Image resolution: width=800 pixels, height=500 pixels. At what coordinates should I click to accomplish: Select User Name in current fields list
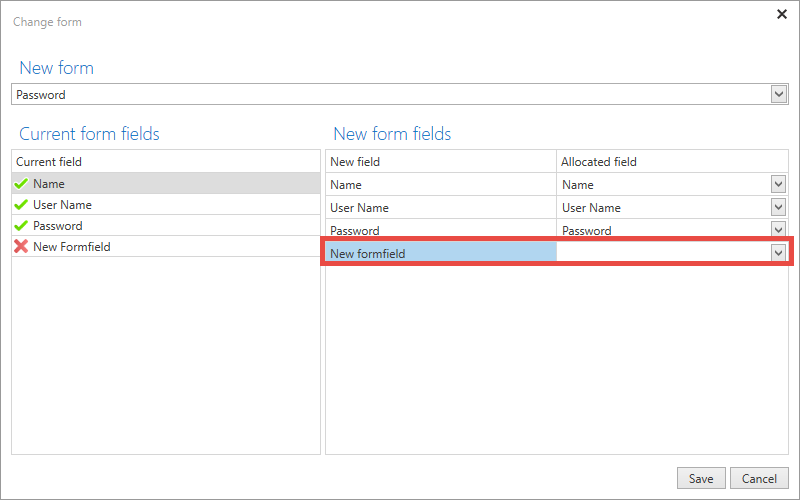pos(166,205)
